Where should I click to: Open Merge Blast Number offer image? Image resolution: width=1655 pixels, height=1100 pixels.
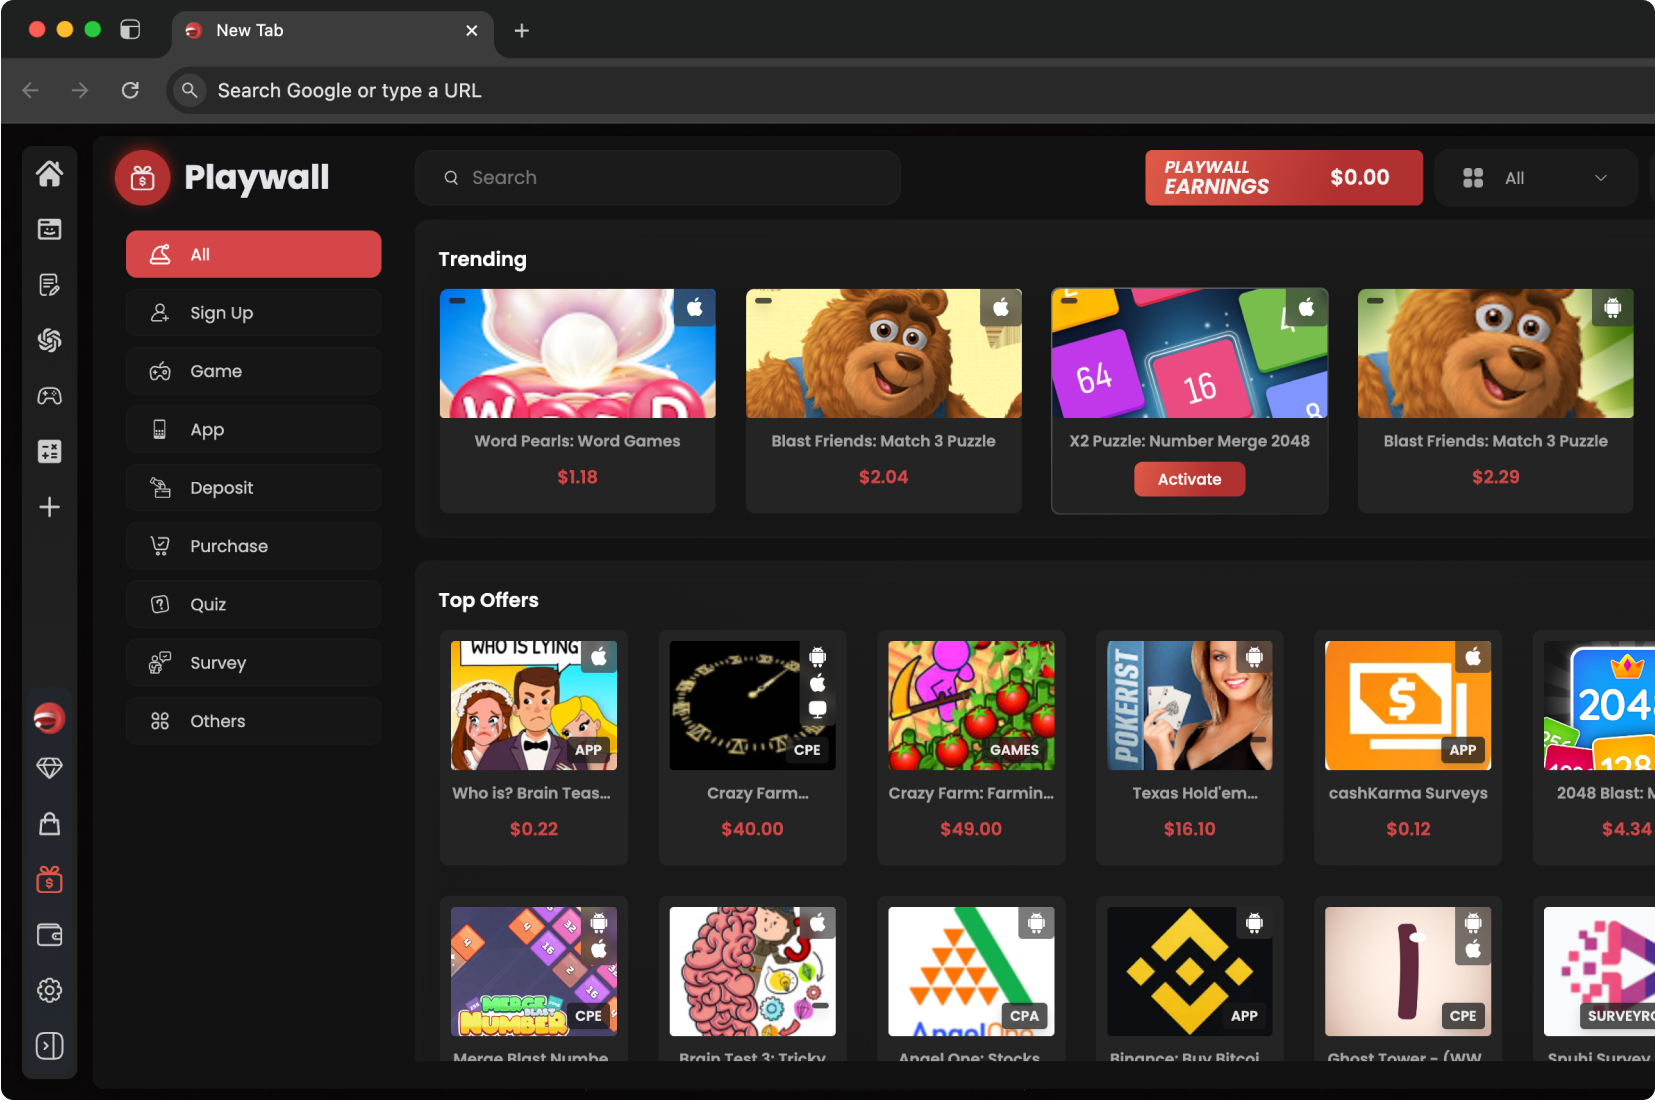click(x=534, y=971)
